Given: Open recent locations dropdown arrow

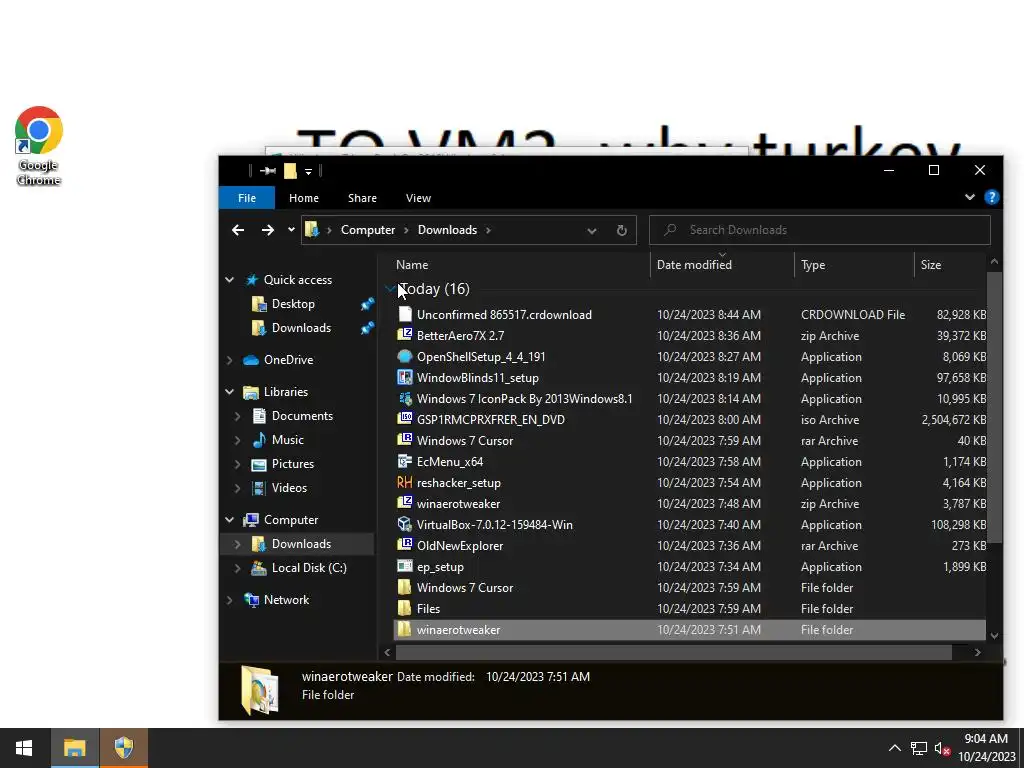Looking at the screenshot, I should click(x=291, y=230).
